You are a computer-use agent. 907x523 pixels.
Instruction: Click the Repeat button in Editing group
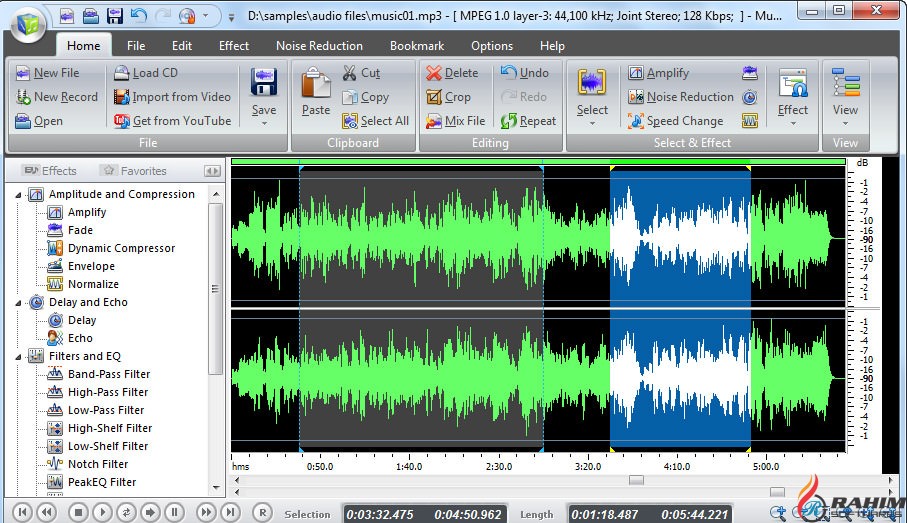click(x=509, y=121)
